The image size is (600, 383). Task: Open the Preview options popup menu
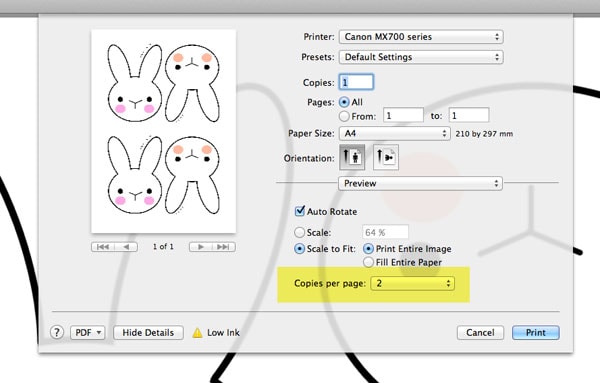pyautogui.click(x=420, y=183)
